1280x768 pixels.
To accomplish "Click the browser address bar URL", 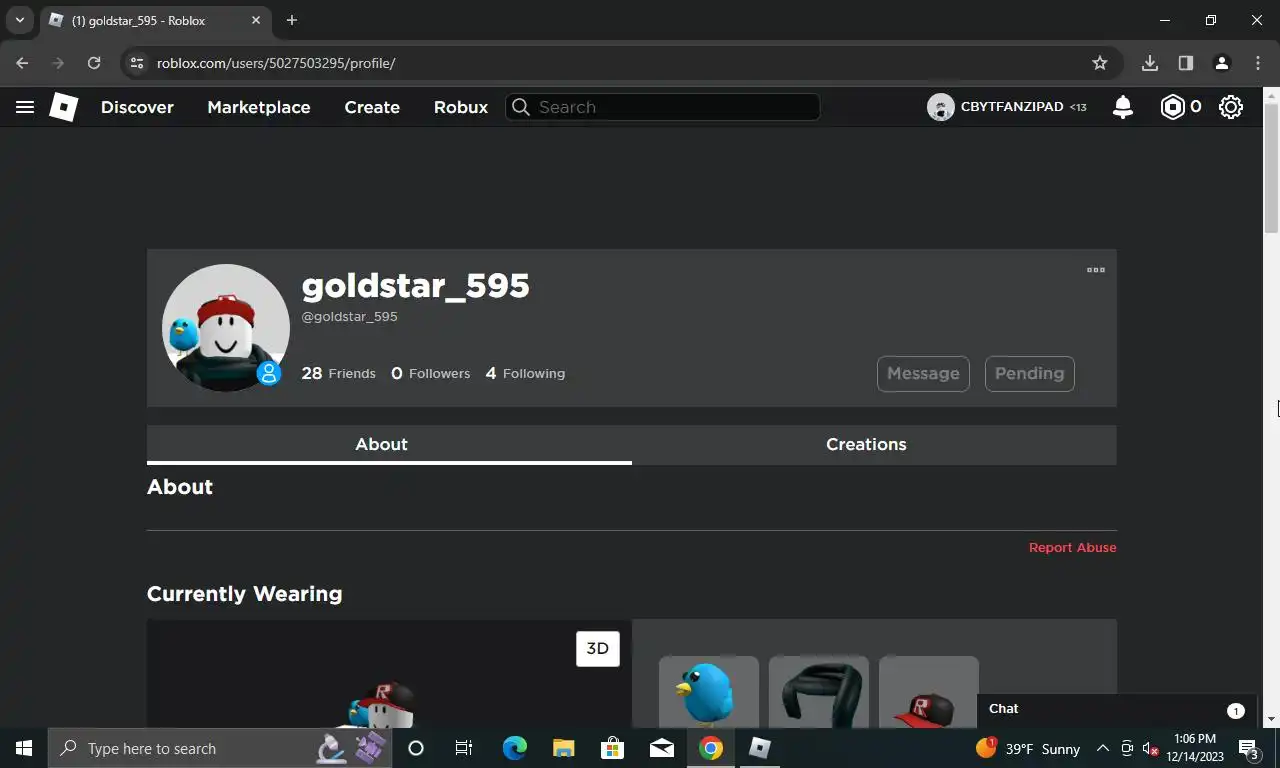I will tap(276, 63).
